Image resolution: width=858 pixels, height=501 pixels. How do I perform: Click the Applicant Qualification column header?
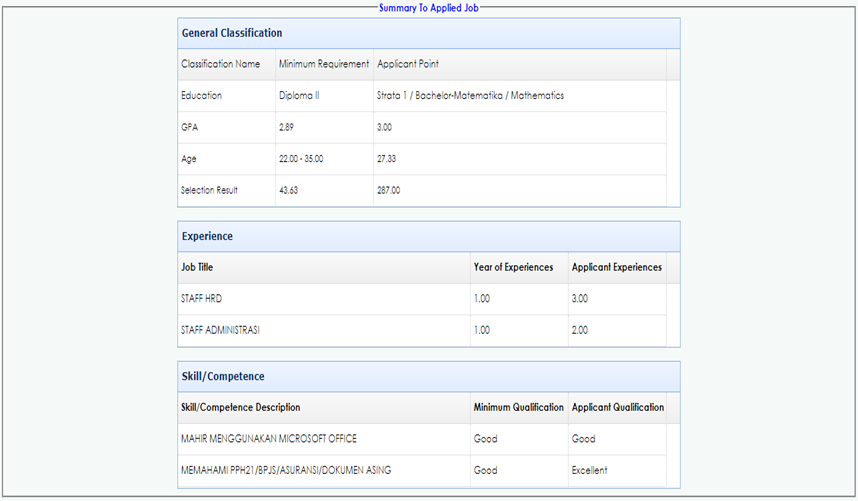pyautogui.click(x=617, y=408)
